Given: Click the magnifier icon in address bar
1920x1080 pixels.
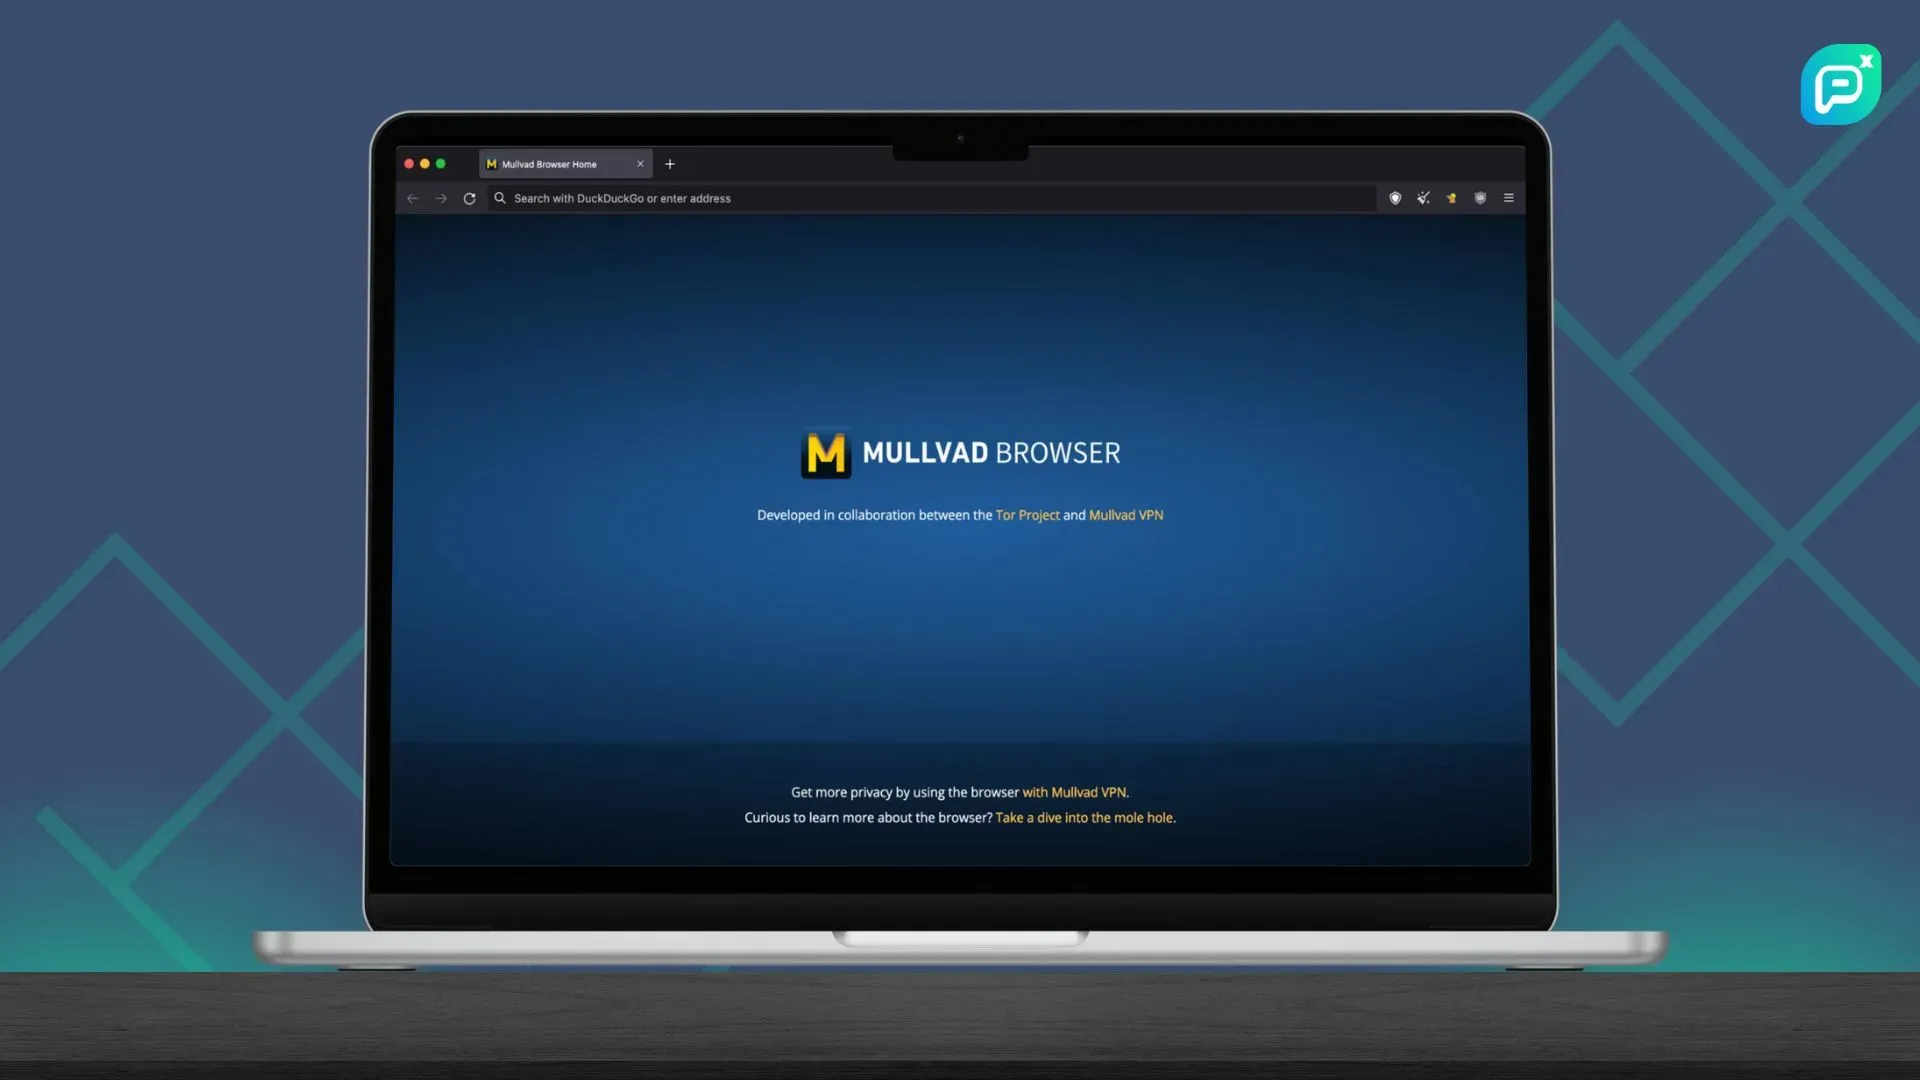Looking at the screenshot, I should click(500, 198).
